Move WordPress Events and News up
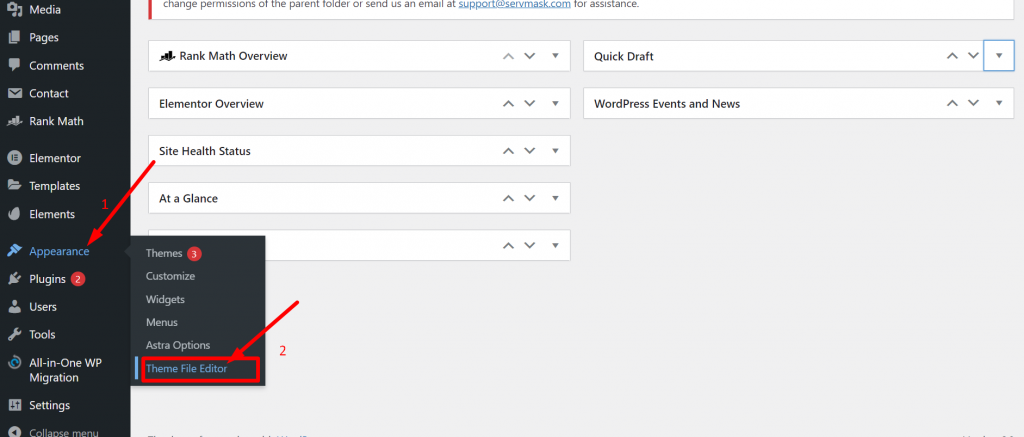Image resolution: width=1024 pixels, height=437 pixels. [x=952, y=103]
